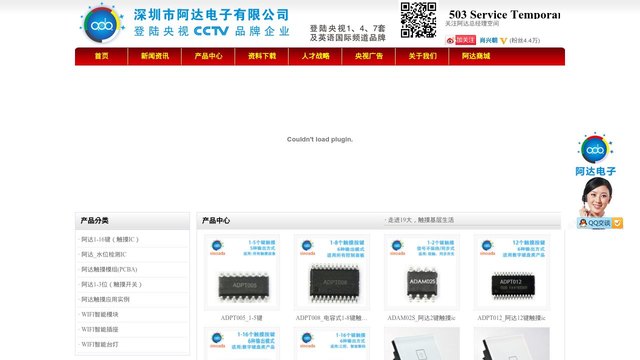Open the 产品中心 navigation tab

[x=208, y=56]
